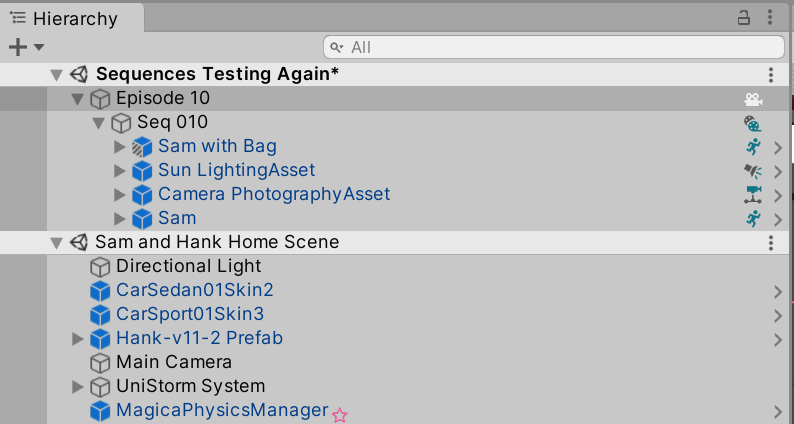This screenshot has width=794, height=424.
Task: Click the running figure icon on Sam row
Action: pyautogui.click(x=753, y=219)
